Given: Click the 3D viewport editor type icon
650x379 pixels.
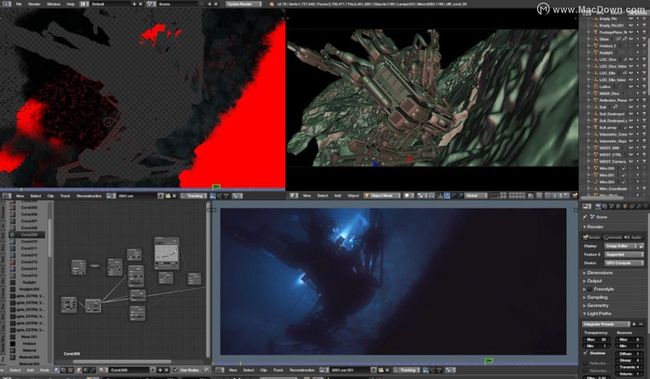Looking at the screenshot, I should coord(293,195).
